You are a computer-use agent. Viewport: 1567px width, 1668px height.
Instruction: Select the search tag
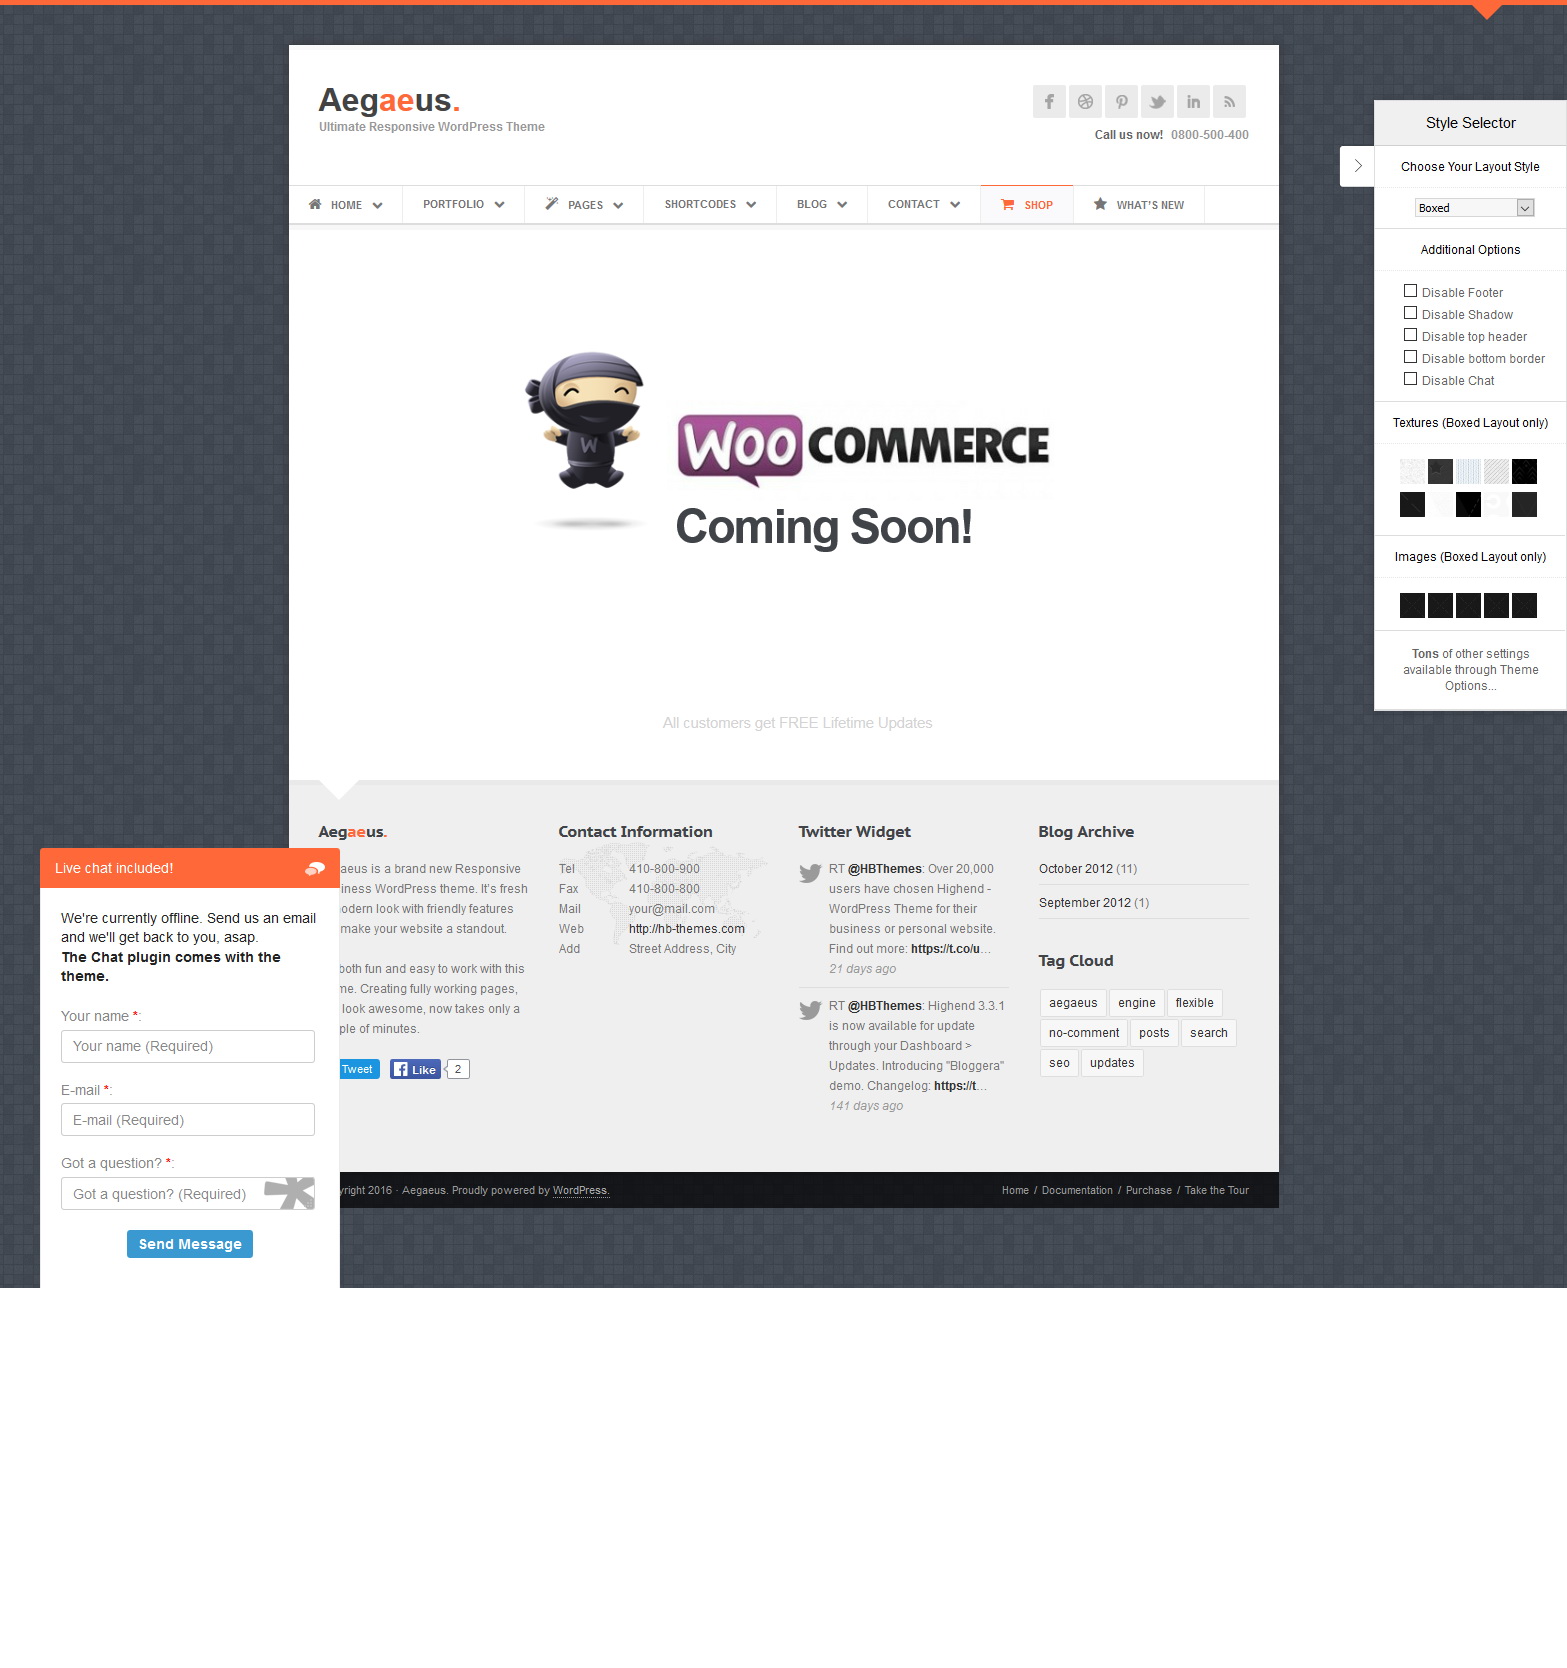[x=1208, y=1033]
